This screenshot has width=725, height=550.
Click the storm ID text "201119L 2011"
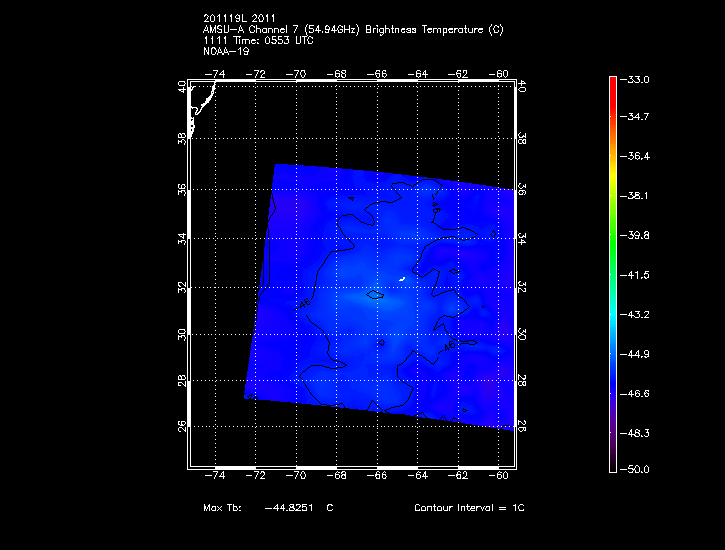tap(239, 18)
